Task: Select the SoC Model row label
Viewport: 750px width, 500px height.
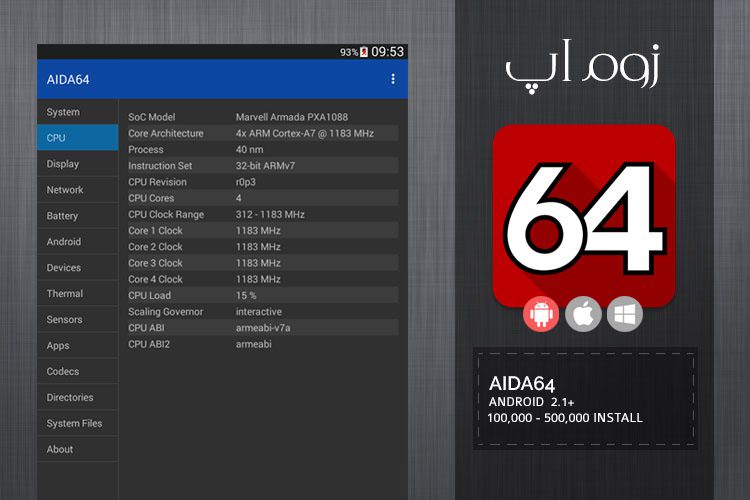Action: 152,117
